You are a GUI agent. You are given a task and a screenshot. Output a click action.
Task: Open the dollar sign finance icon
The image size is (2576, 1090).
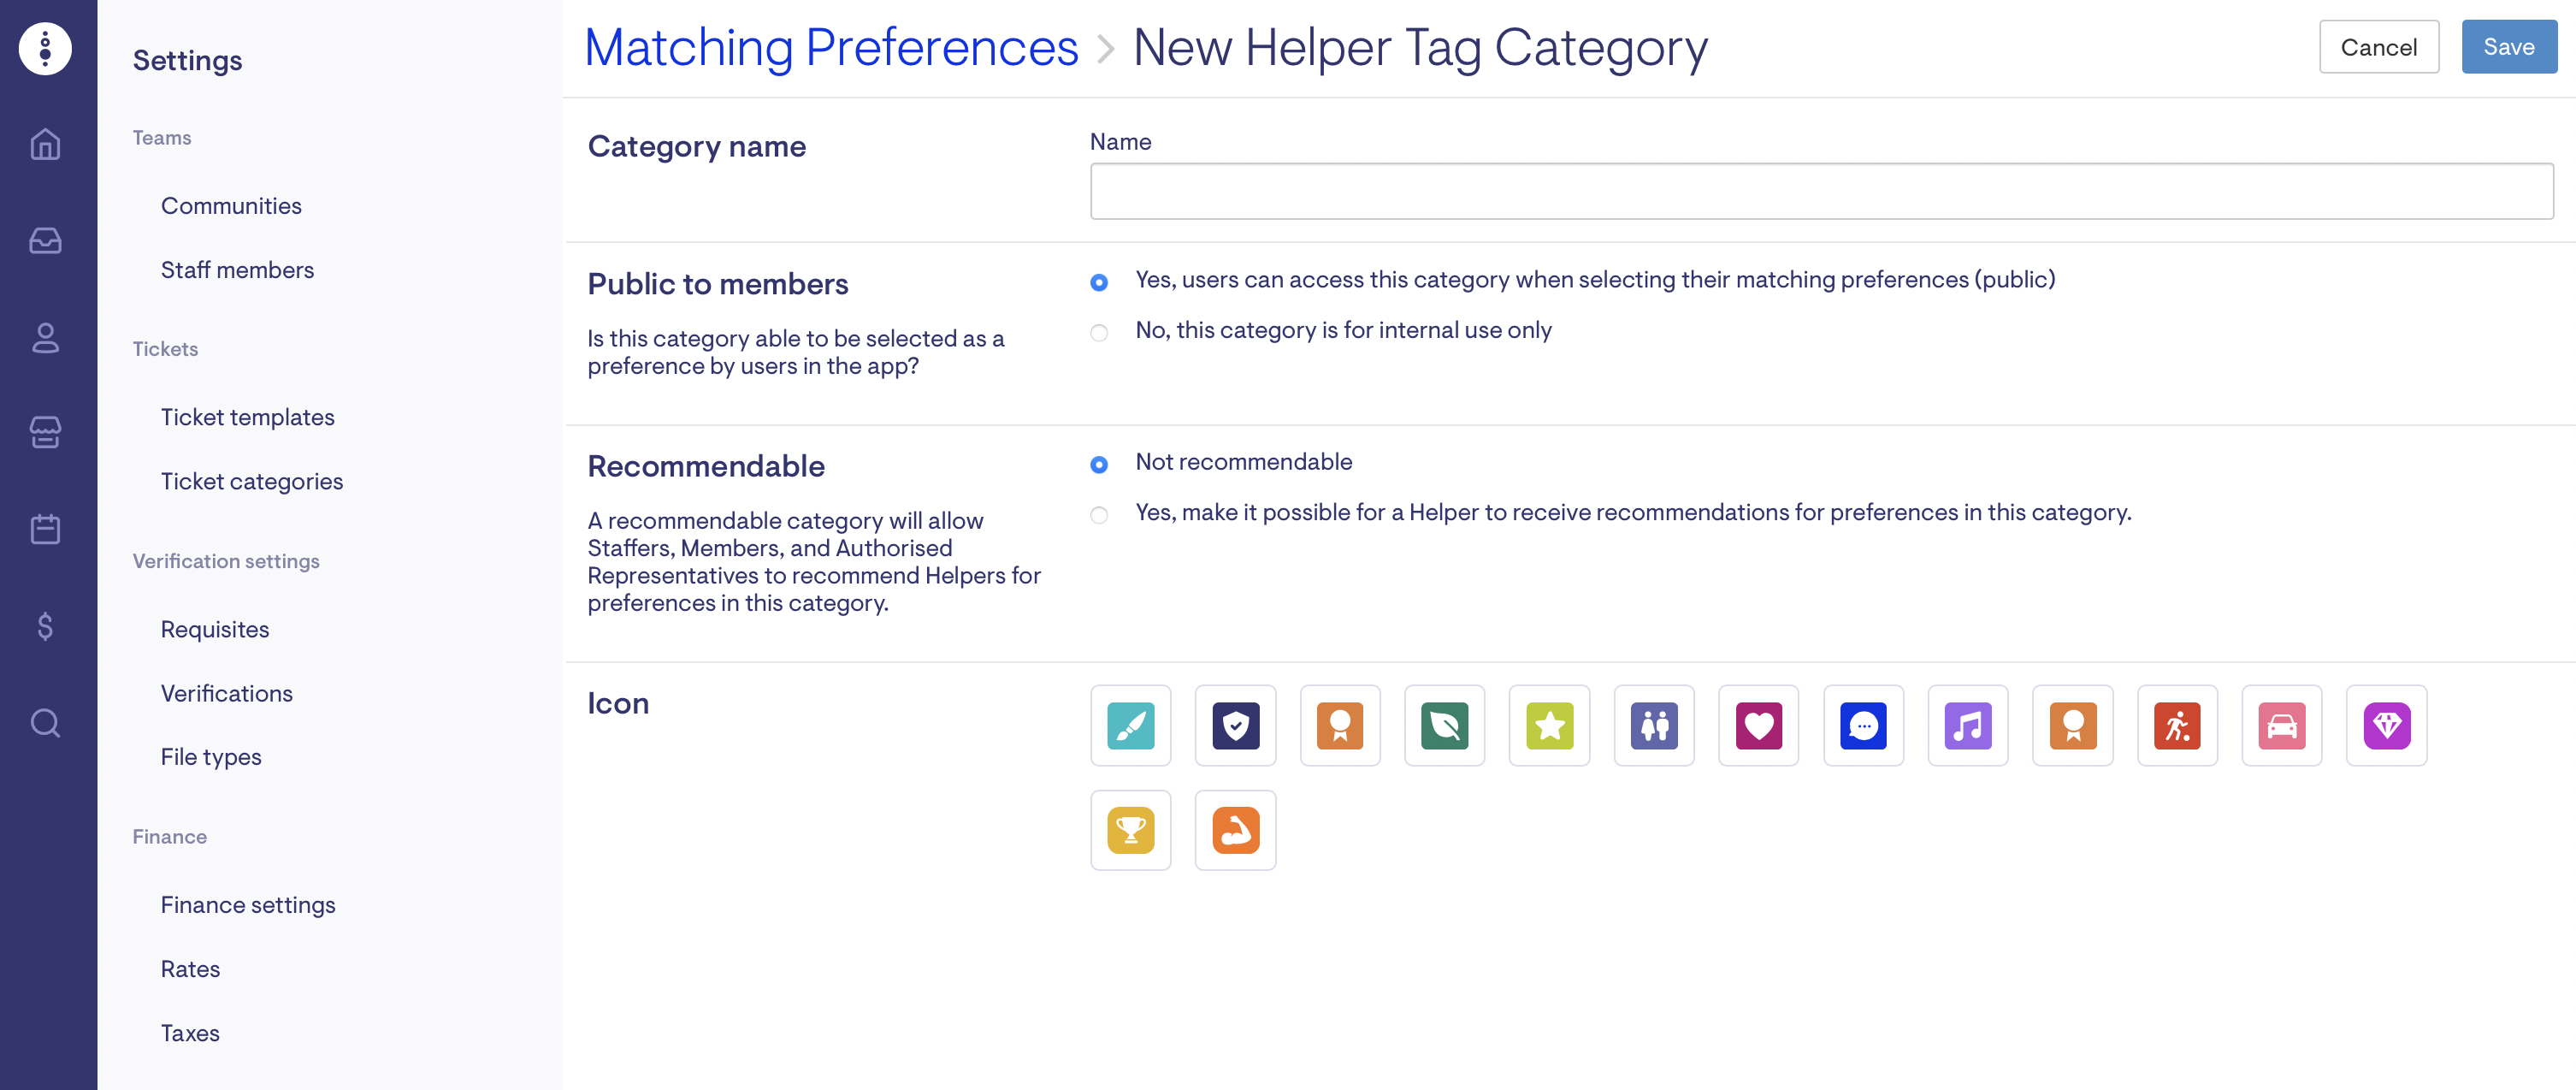point(45,626)
